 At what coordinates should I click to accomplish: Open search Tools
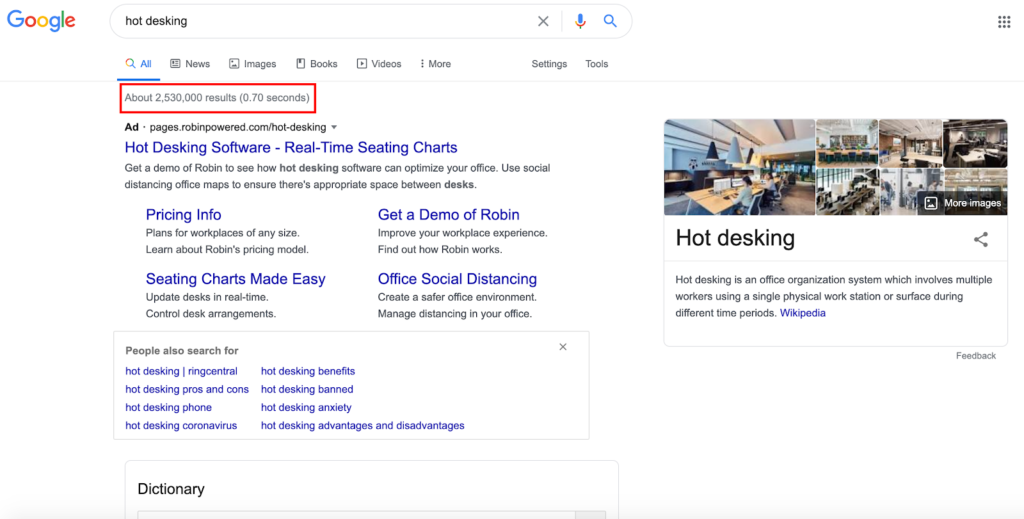pyautogui.click(x=596, y=64)
